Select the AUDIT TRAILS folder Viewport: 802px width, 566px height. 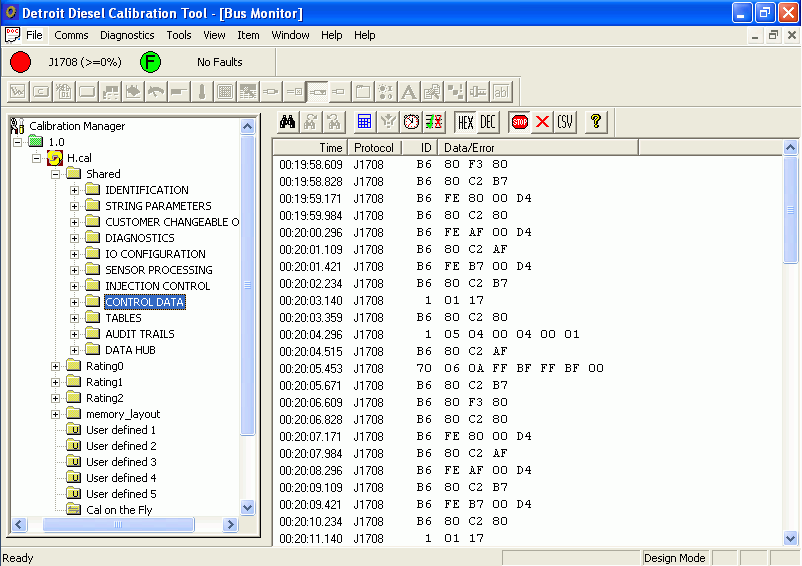(140, 334)
